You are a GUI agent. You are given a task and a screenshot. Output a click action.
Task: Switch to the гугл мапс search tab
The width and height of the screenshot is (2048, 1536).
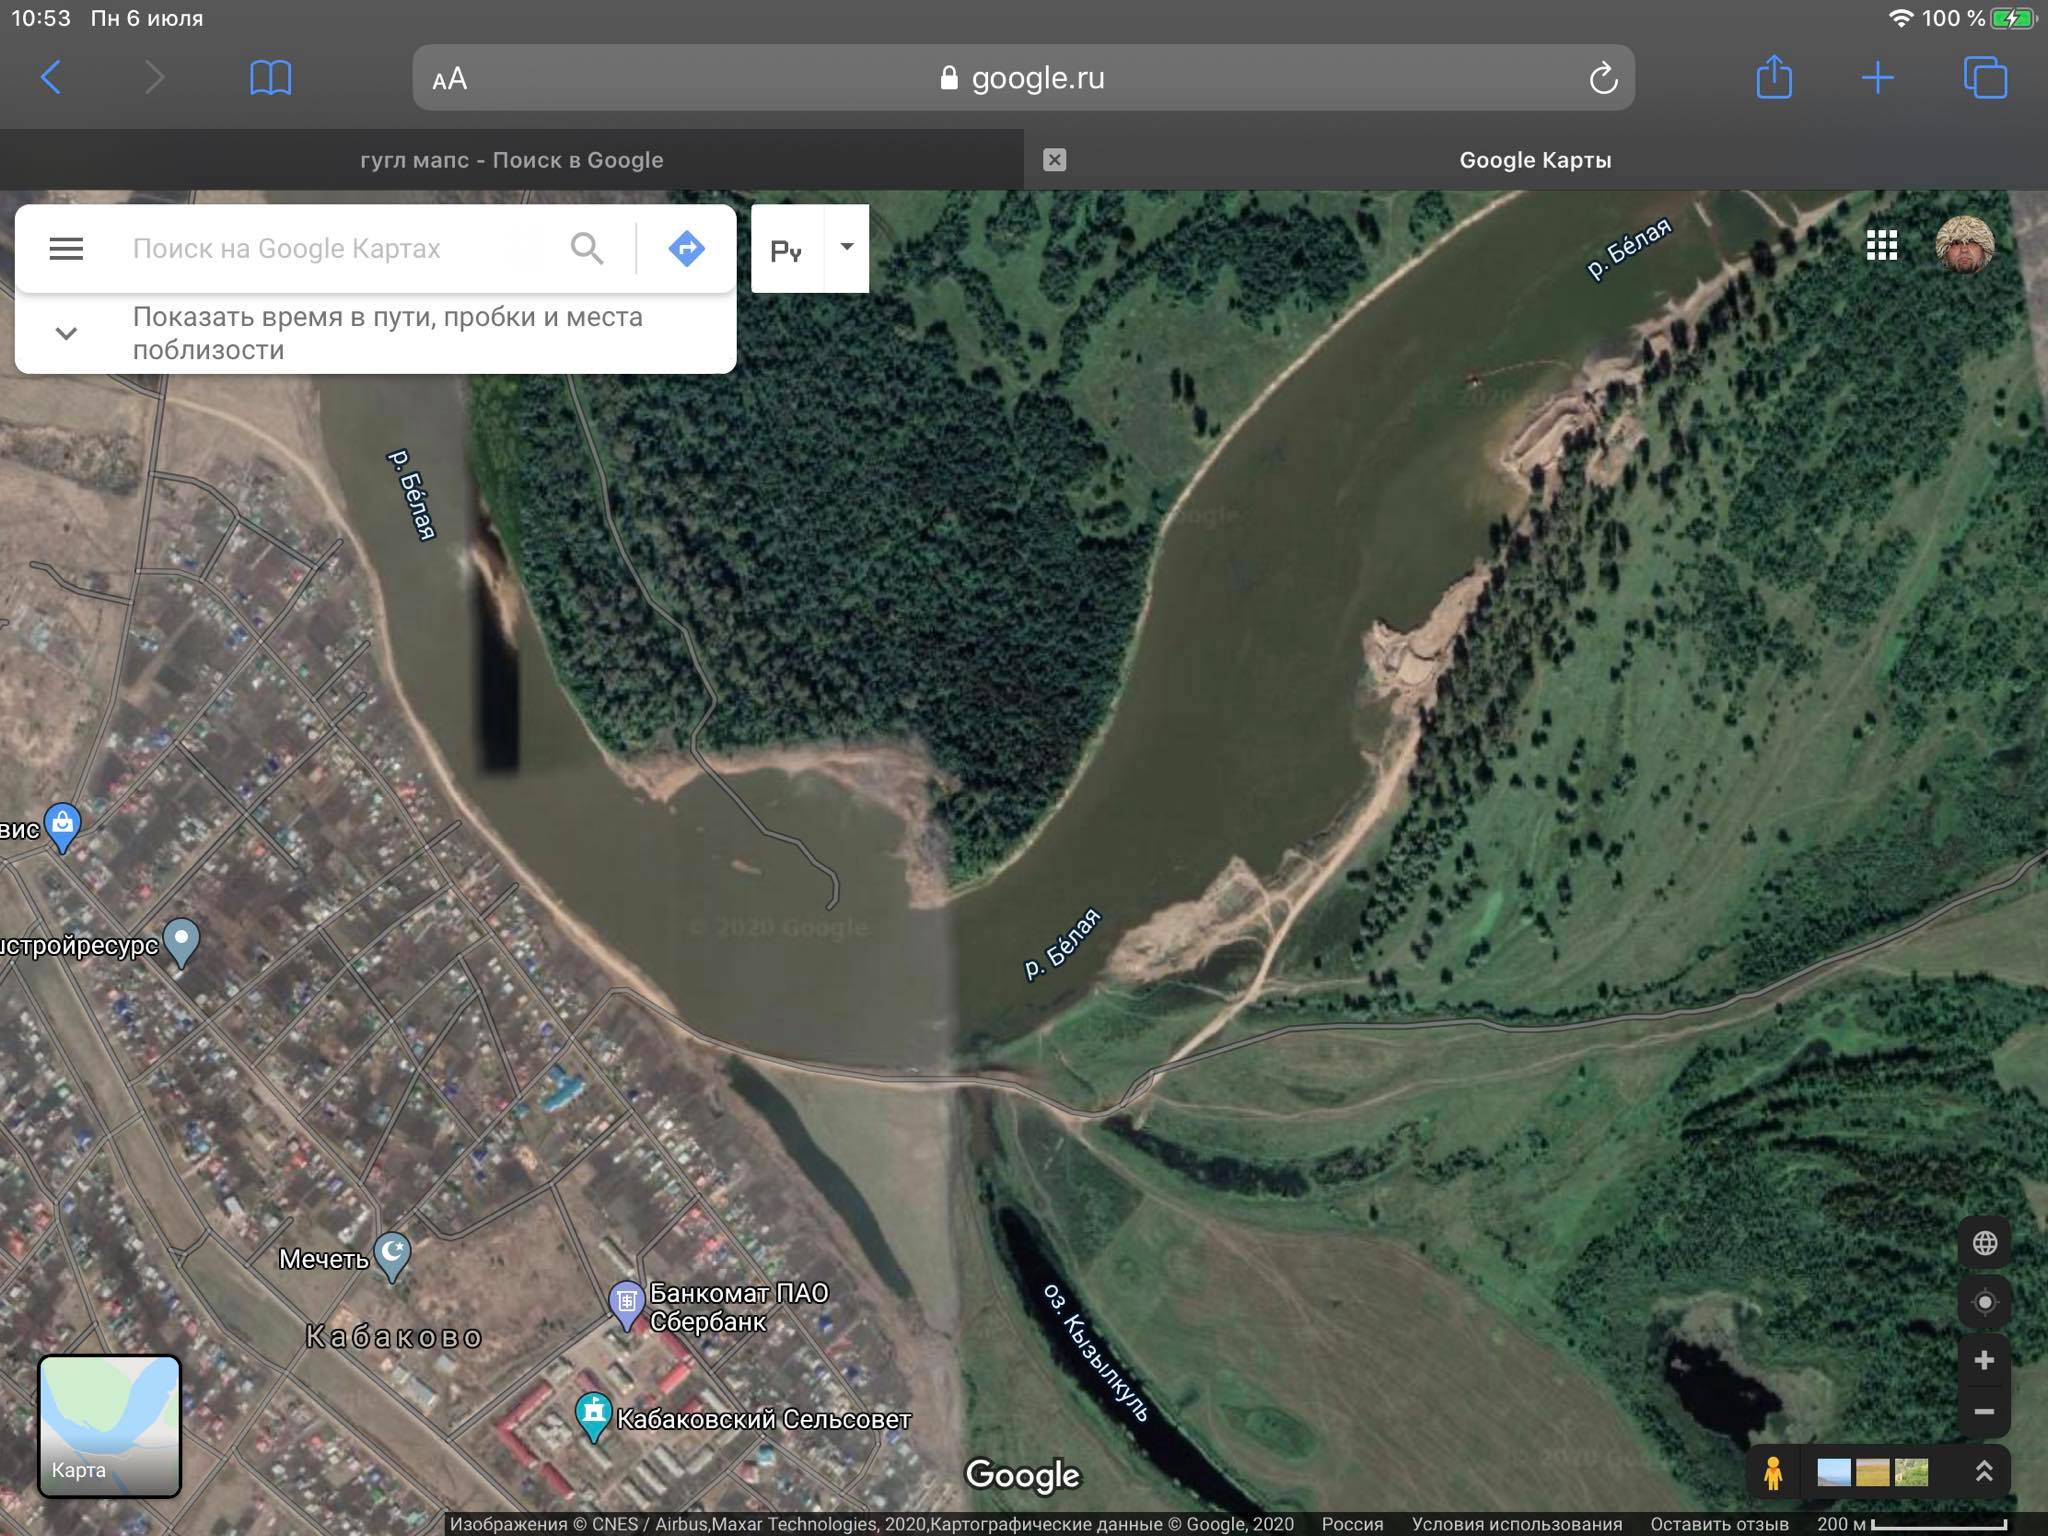tap(511, 160)
